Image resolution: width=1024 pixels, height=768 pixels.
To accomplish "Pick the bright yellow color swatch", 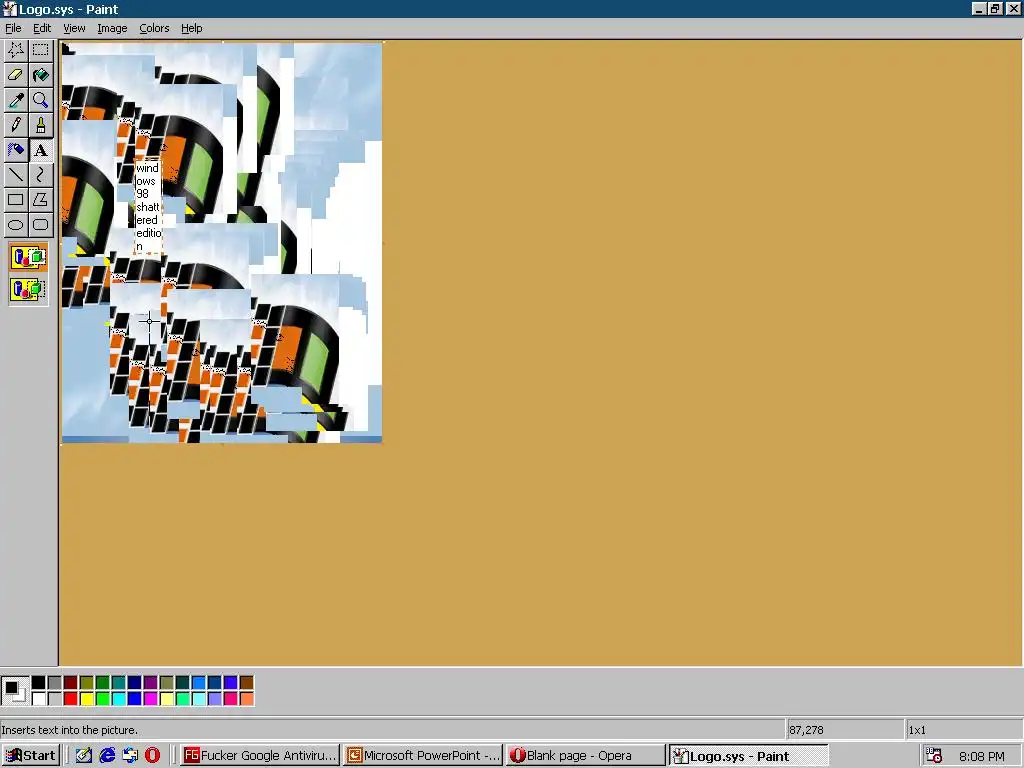I will coord(86,698).
